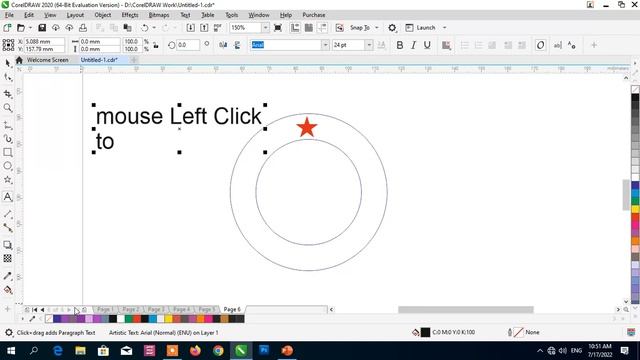Open the Undo history dropdown arrow
Viewport: 640px width, 360px height.
[154, 28]
